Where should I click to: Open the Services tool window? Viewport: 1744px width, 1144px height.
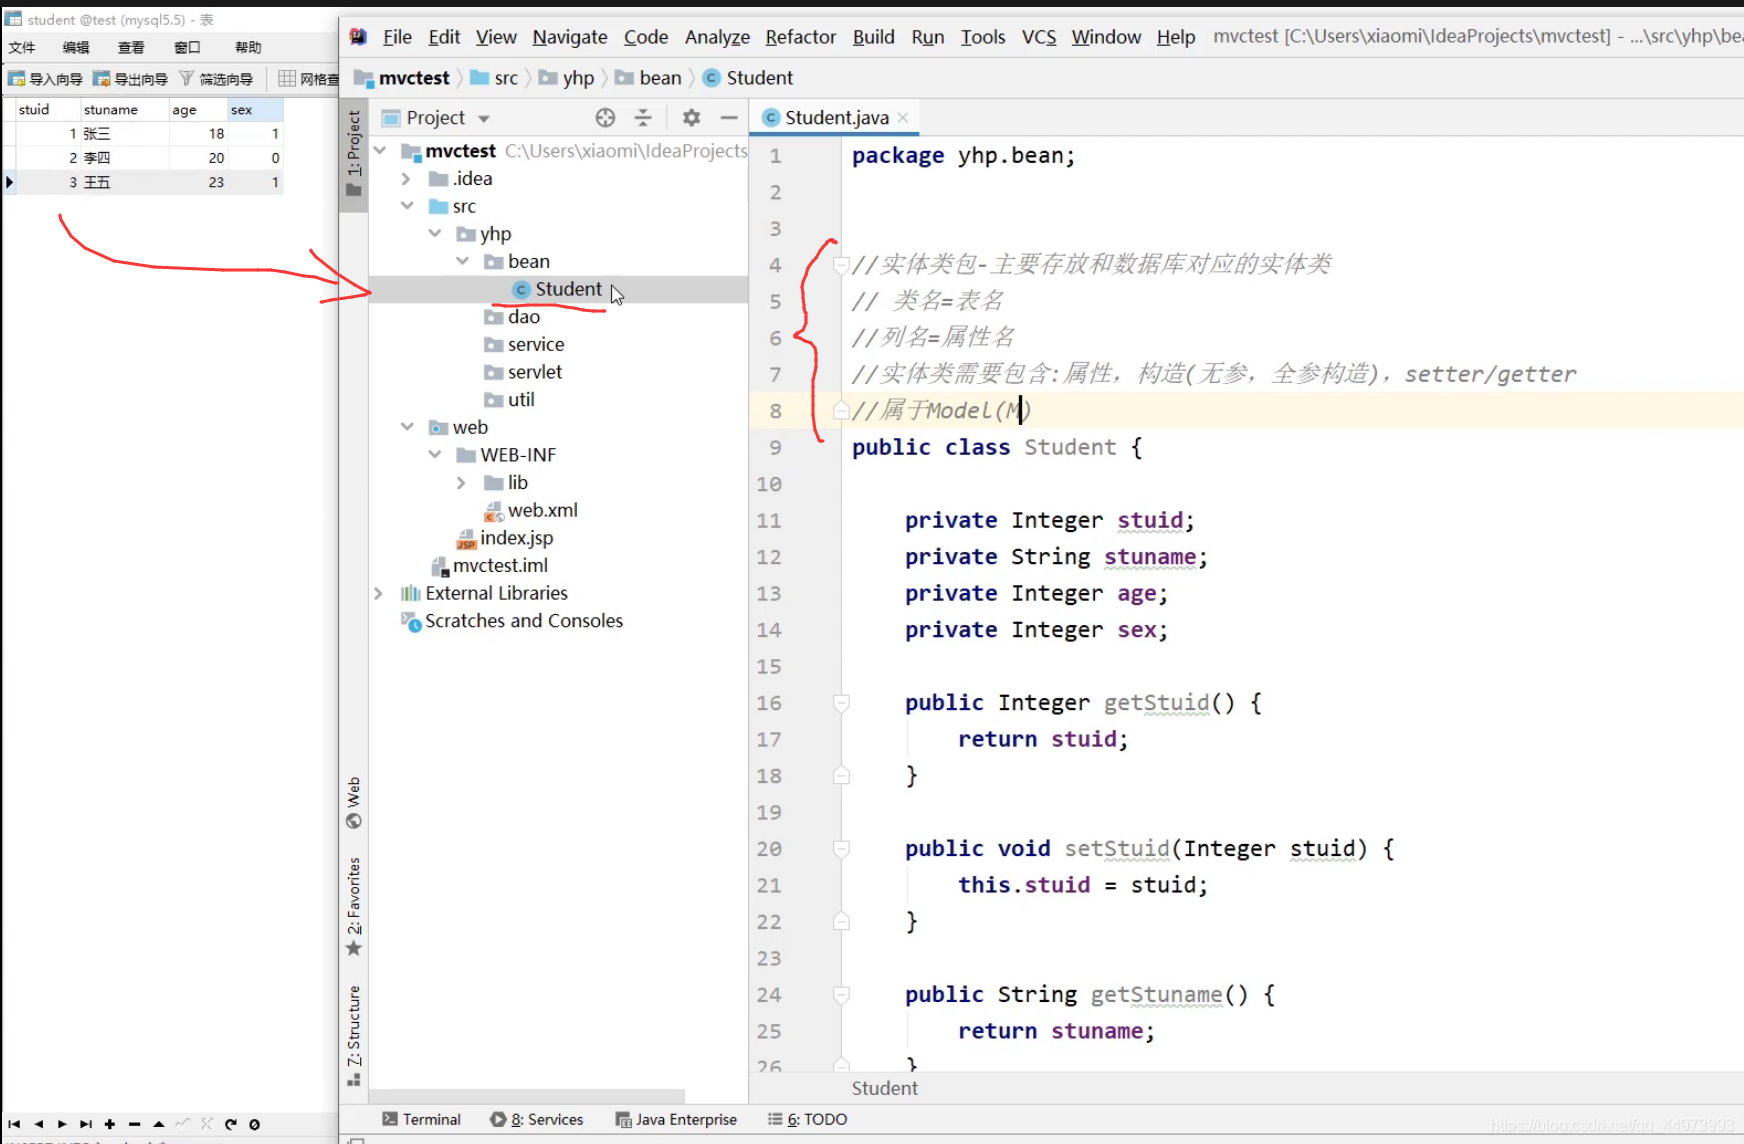pyautogui.click(x=537, y=1120)
